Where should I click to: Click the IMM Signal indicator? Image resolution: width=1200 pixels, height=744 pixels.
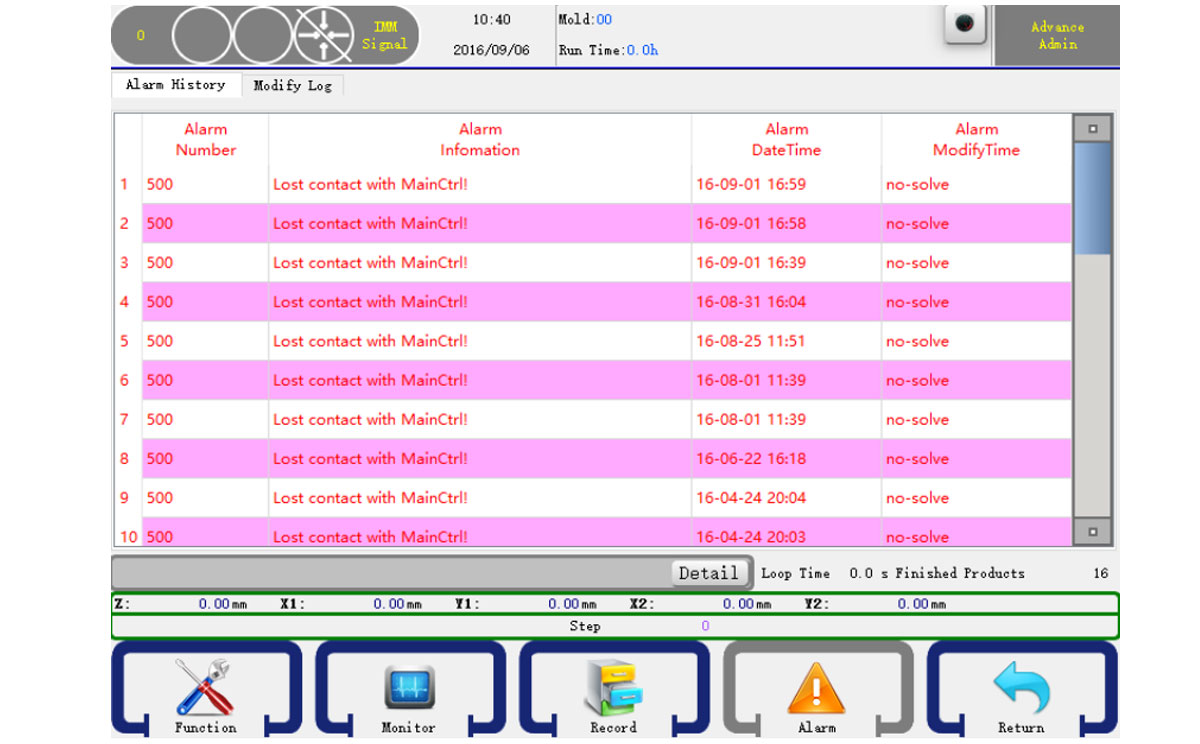pyautogui.click(x=384, y=36)
